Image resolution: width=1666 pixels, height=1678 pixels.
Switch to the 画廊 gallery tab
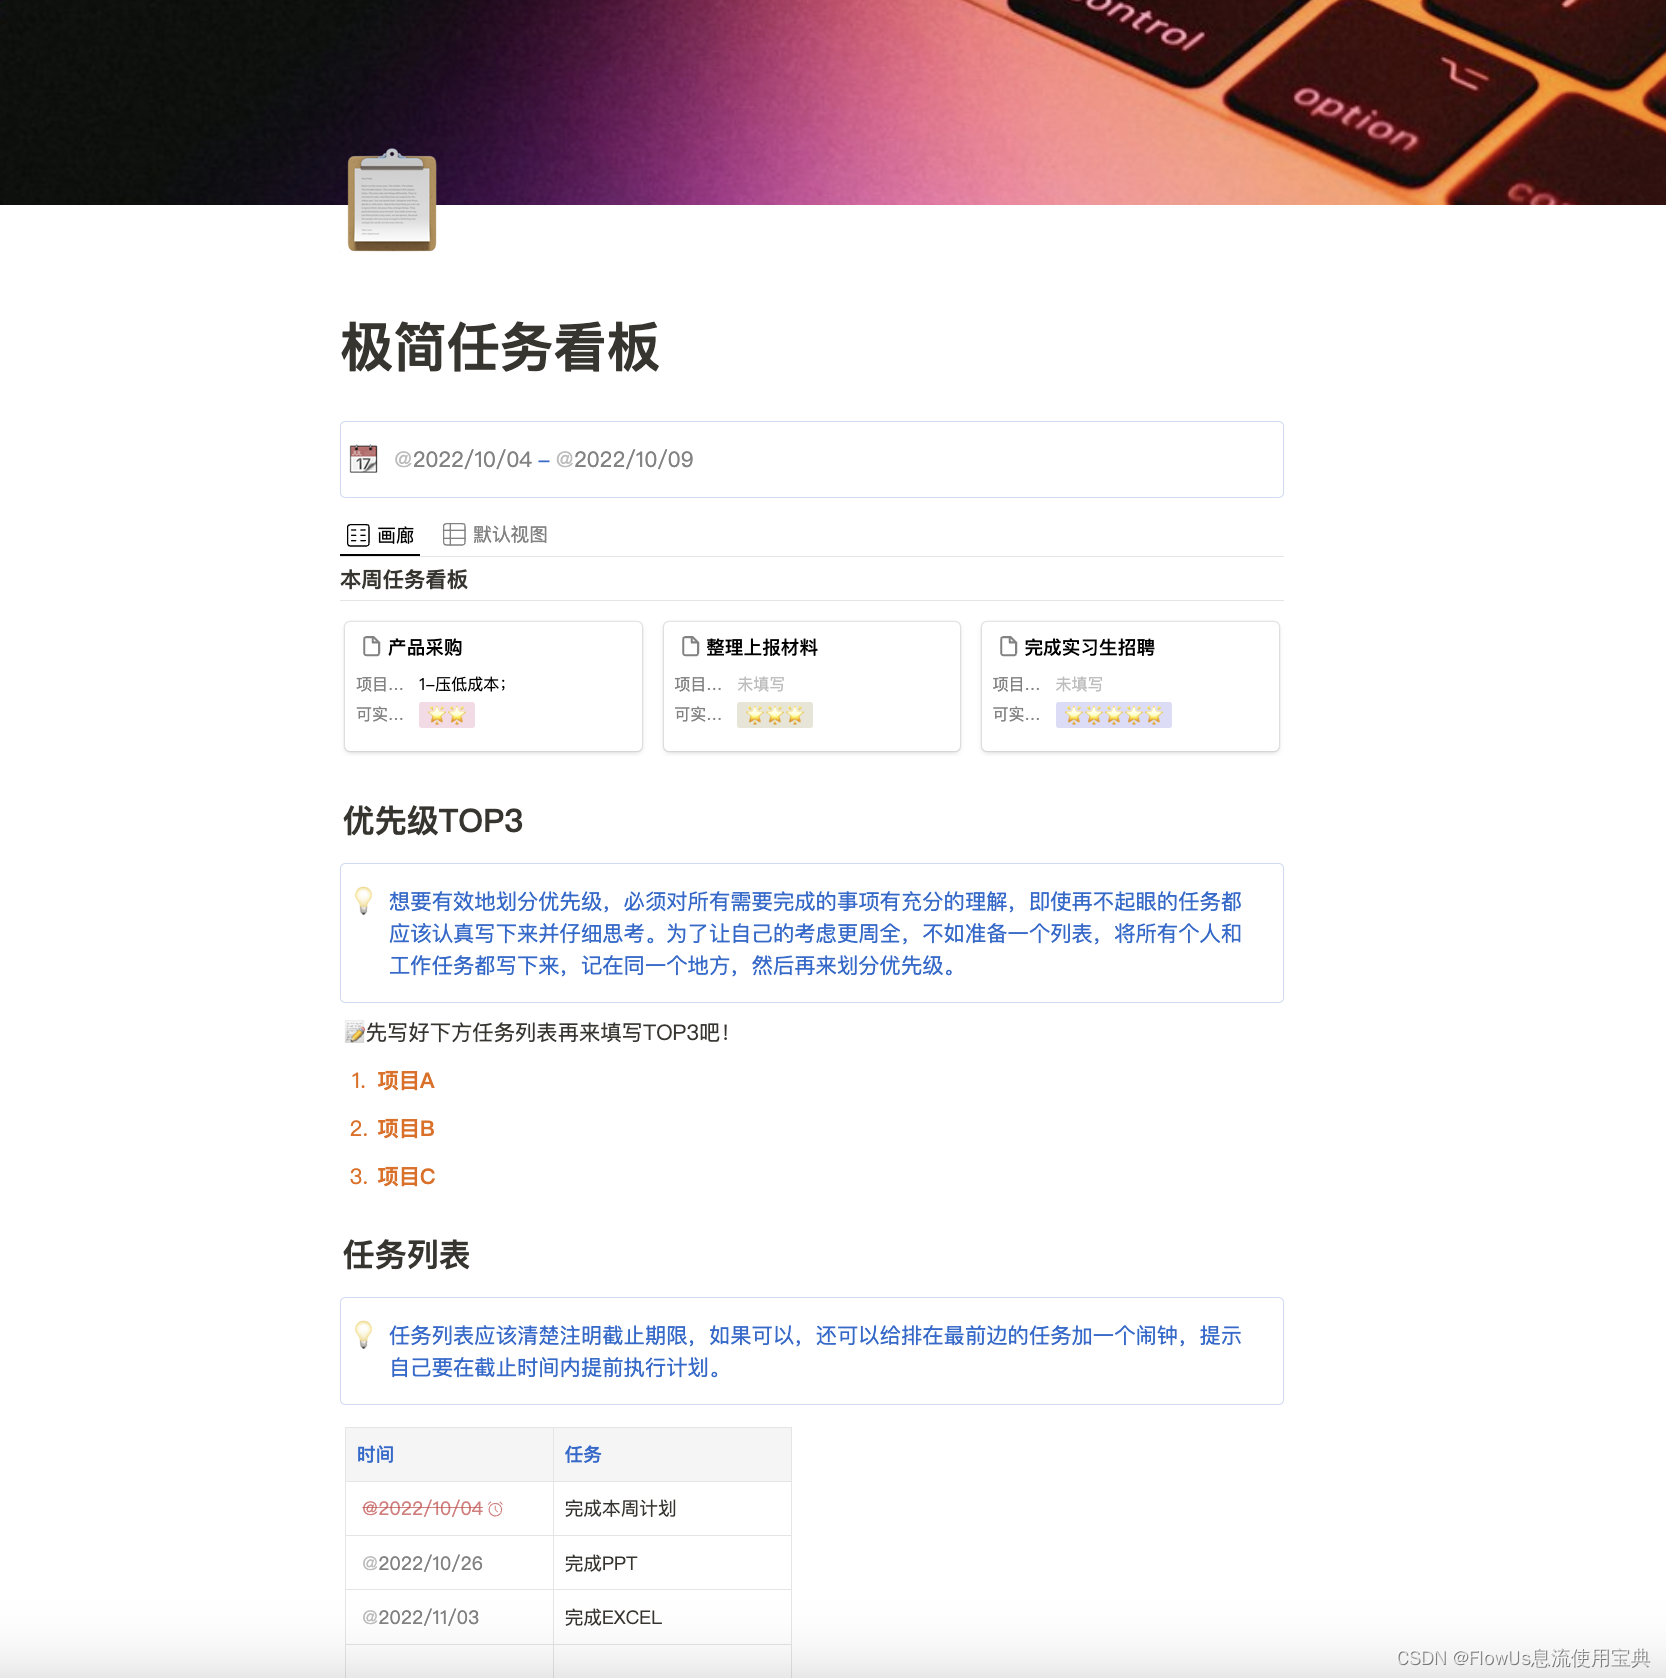[380, 535]
